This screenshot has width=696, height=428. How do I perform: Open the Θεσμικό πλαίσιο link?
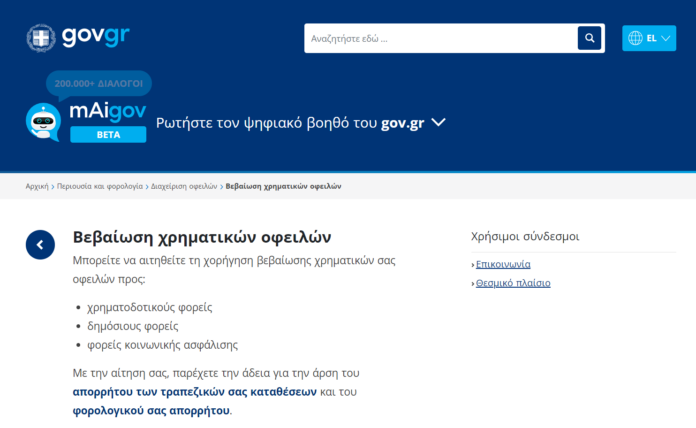click(513, 283)
